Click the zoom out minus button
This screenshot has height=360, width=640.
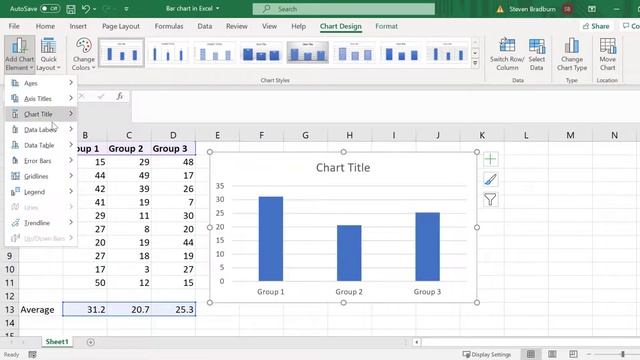click(x=589, y=354)
